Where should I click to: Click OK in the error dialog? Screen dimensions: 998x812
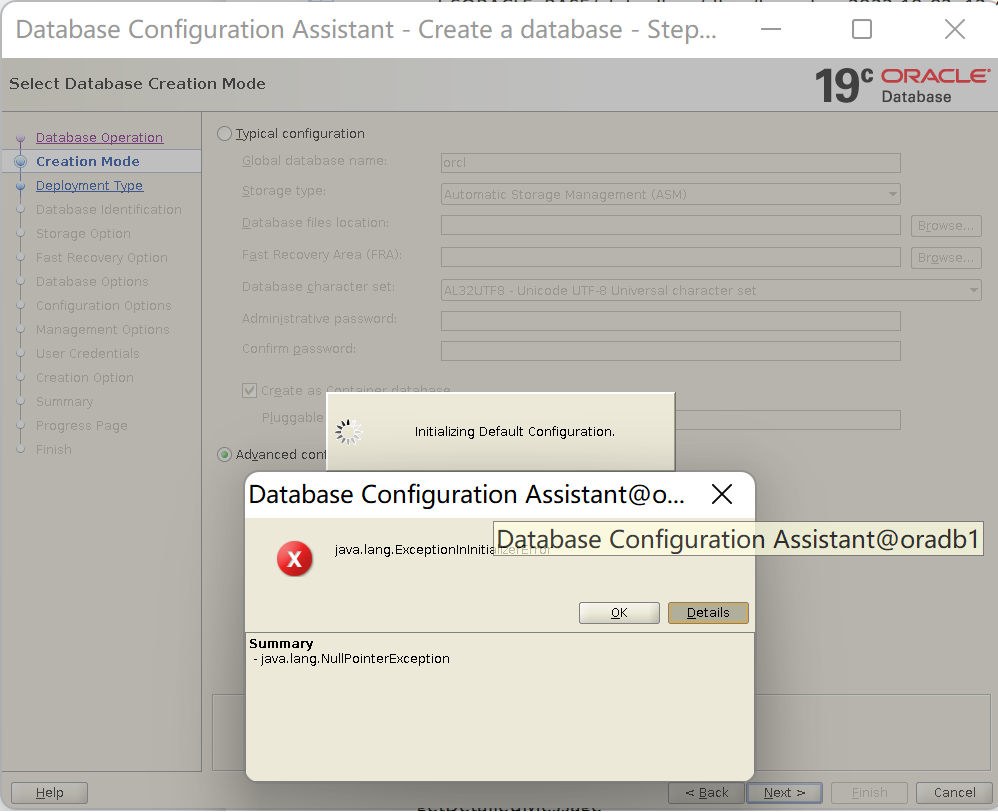(x=619, y=612)
